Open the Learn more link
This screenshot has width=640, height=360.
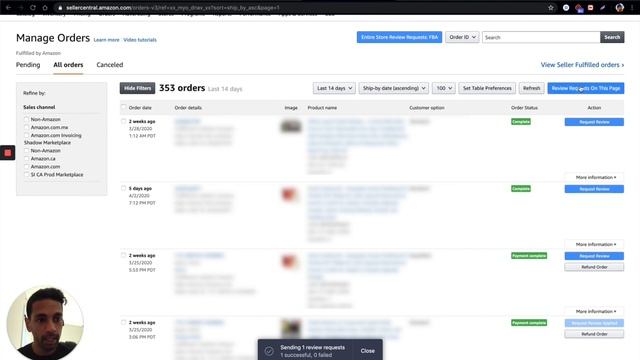pos(107,40)
